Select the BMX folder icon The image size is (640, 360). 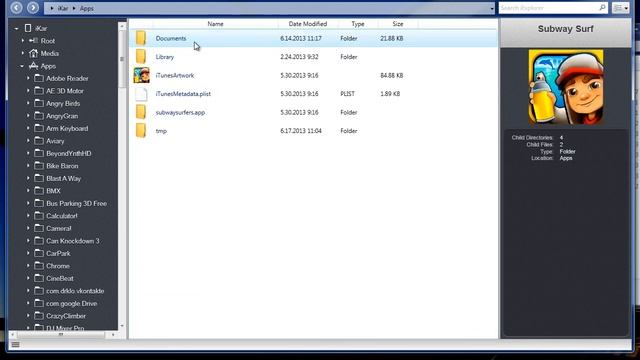click(39, 191)
